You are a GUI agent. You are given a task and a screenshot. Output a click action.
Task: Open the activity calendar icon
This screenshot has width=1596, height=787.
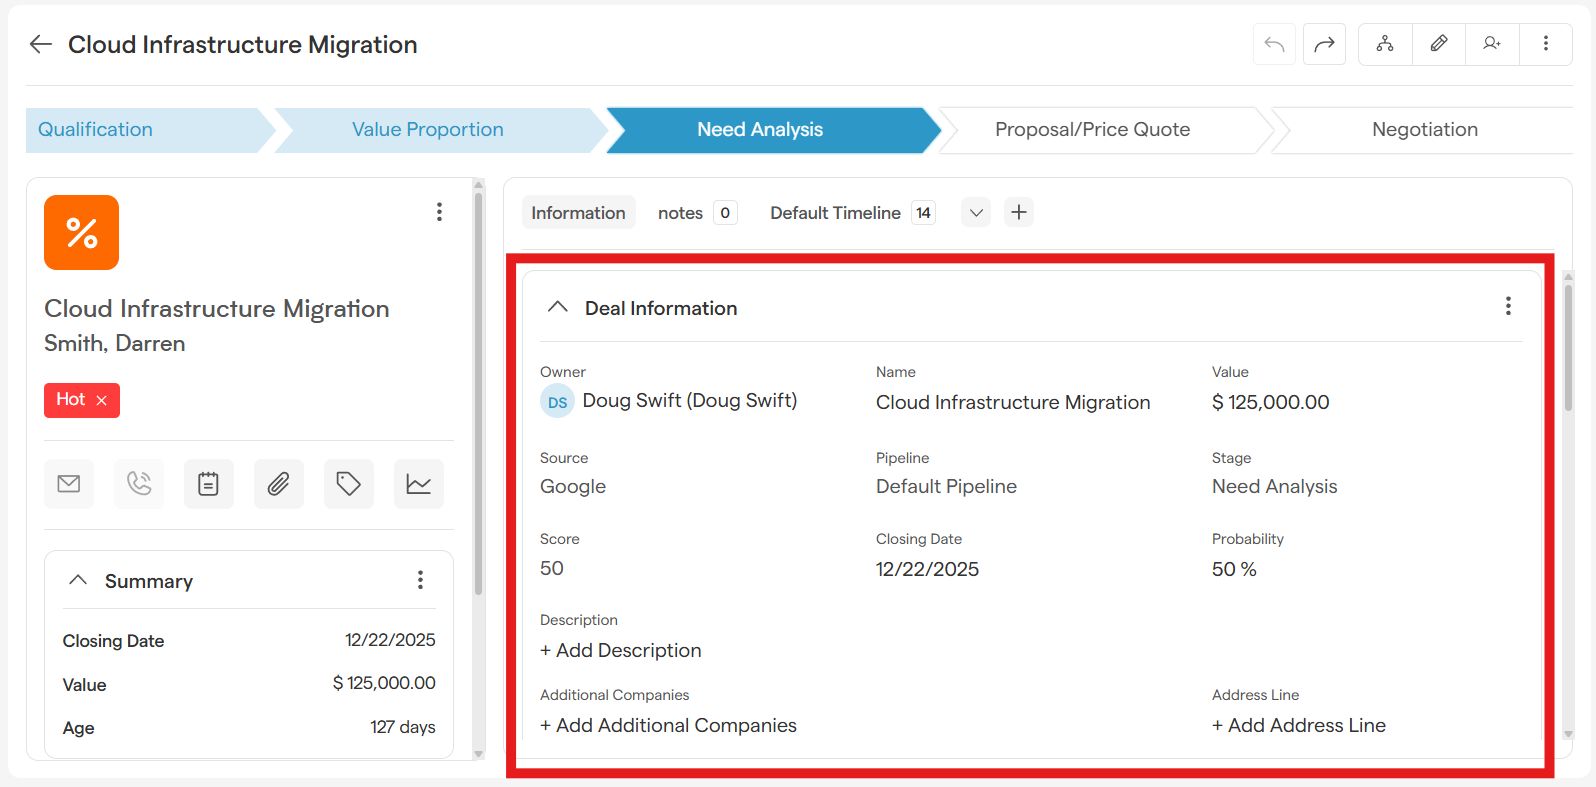pos(208,484)
